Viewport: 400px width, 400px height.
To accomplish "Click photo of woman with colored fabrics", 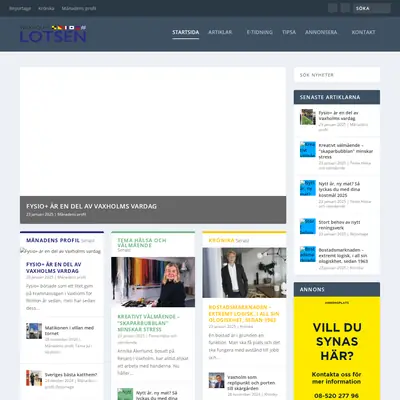I will tap(153, 282).
